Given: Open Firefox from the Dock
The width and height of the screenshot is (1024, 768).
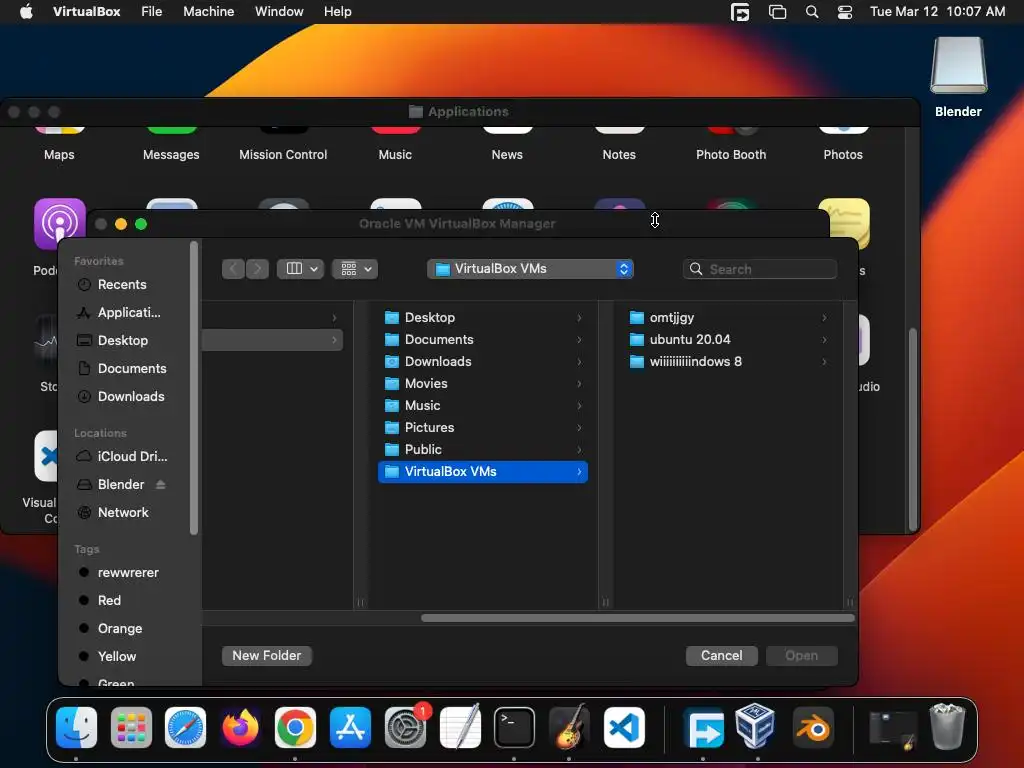Looking at the screenshot, I should click(x=240, y=728).
